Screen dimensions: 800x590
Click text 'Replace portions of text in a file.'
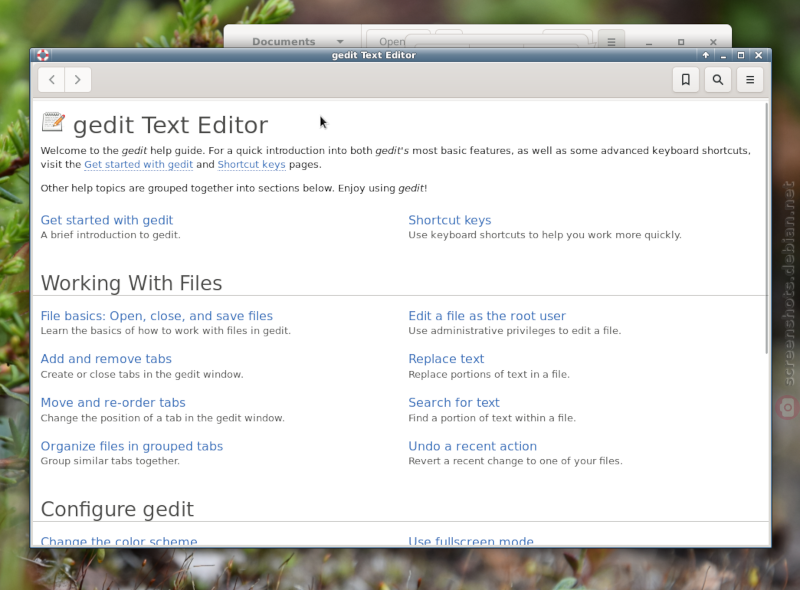(489, 374)
